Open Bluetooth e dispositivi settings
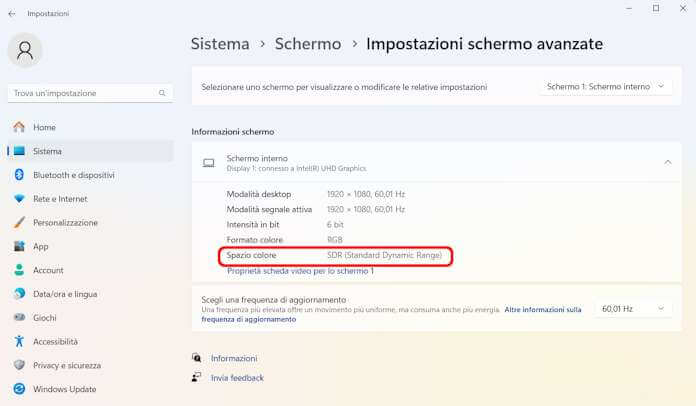 73,175
